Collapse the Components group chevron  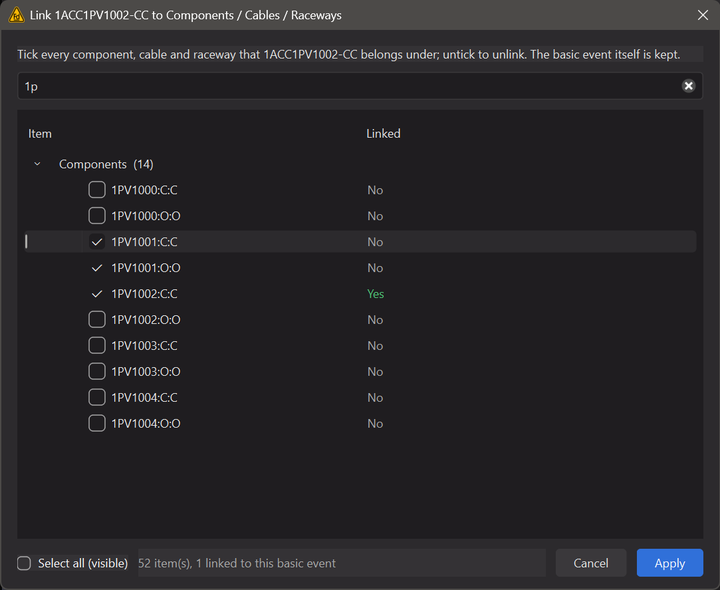click(37, 164)
